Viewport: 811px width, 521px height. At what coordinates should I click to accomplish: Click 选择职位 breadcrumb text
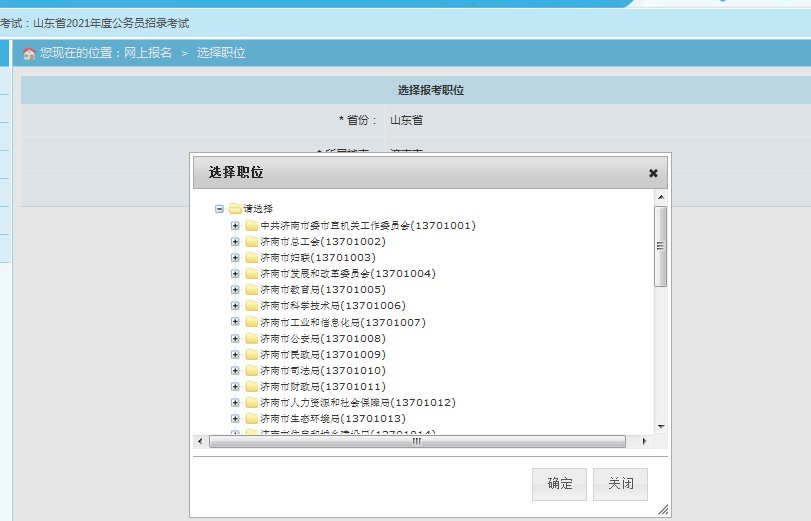[221, 53]
